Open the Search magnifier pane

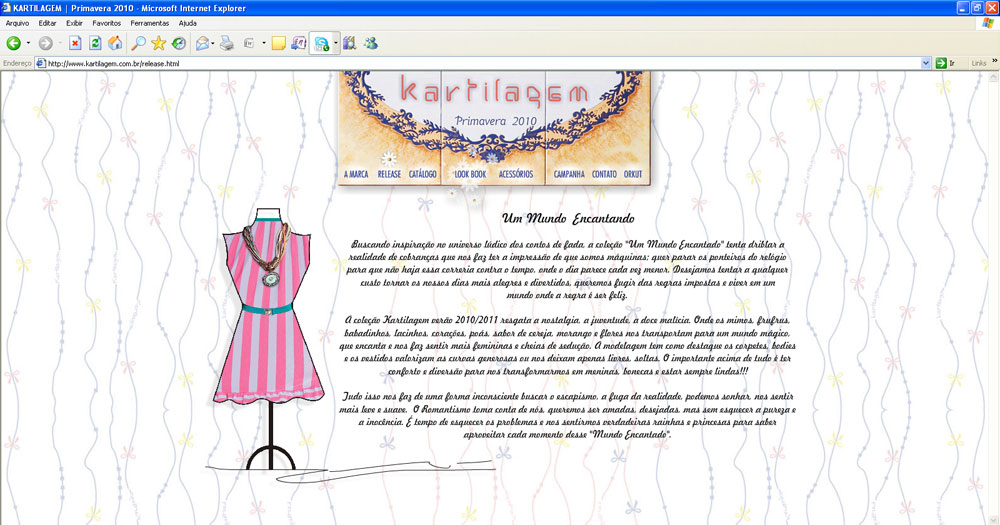138,43
